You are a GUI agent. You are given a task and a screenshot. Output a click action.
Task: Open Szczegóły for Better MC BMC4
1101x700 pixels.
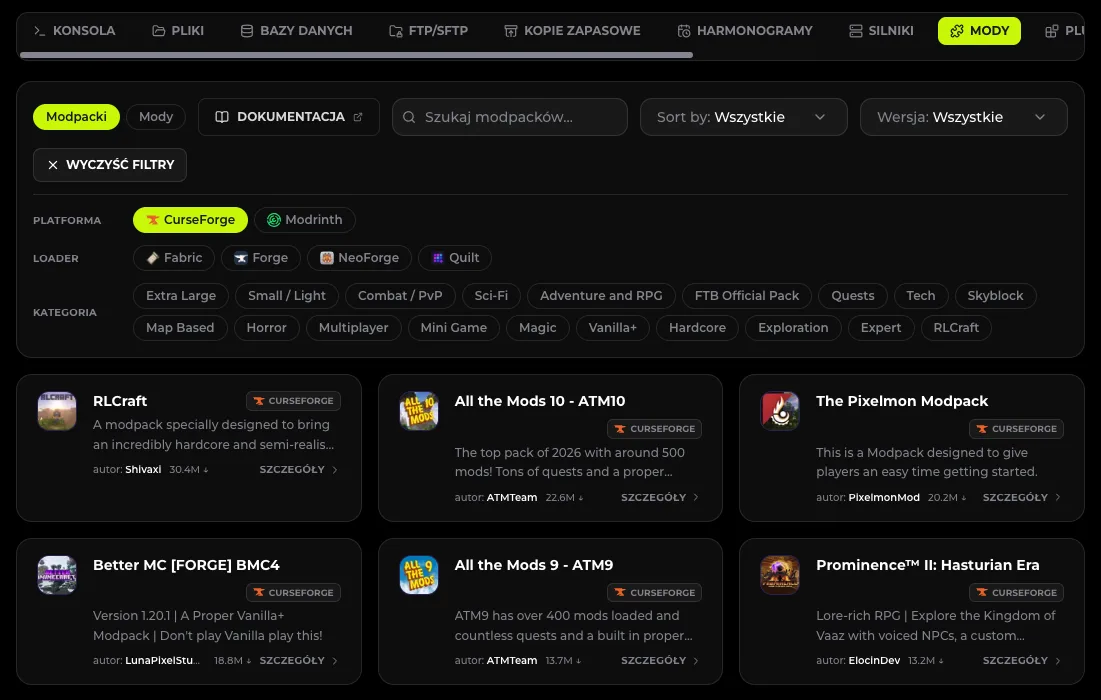pos(298,661)
